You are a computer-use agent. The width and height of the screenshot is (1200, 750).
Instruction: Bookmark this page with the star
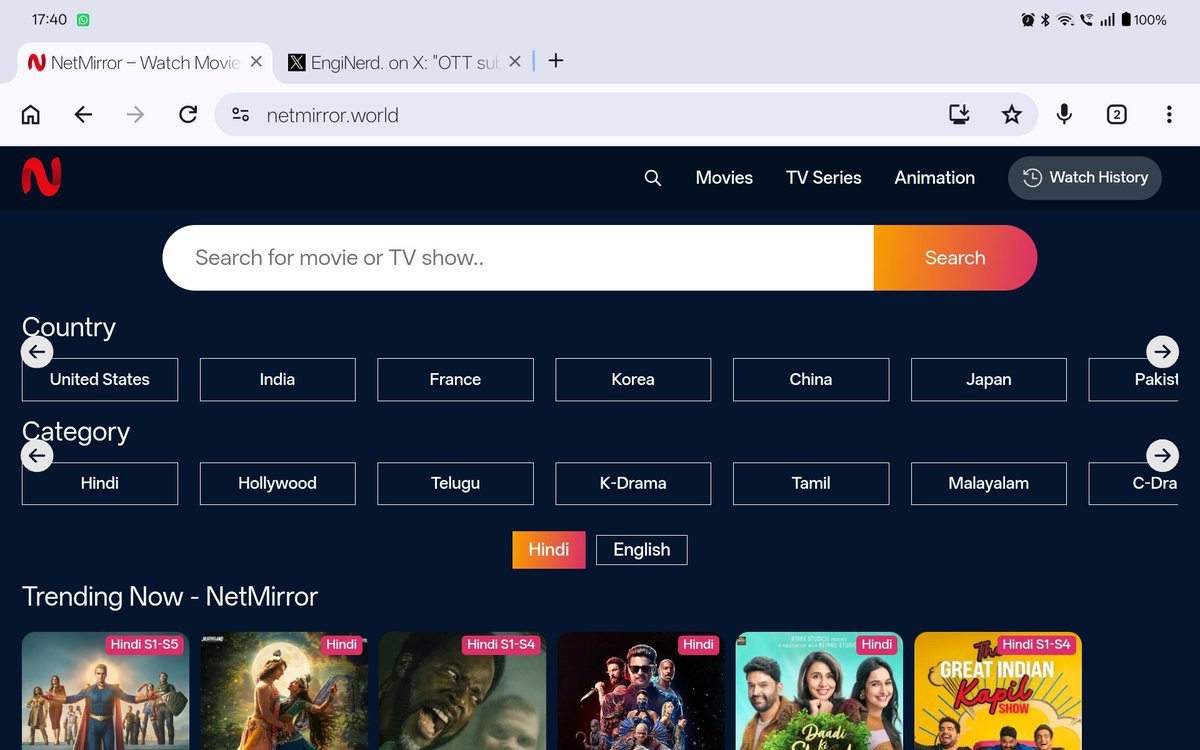click(x=1012, y=115)
